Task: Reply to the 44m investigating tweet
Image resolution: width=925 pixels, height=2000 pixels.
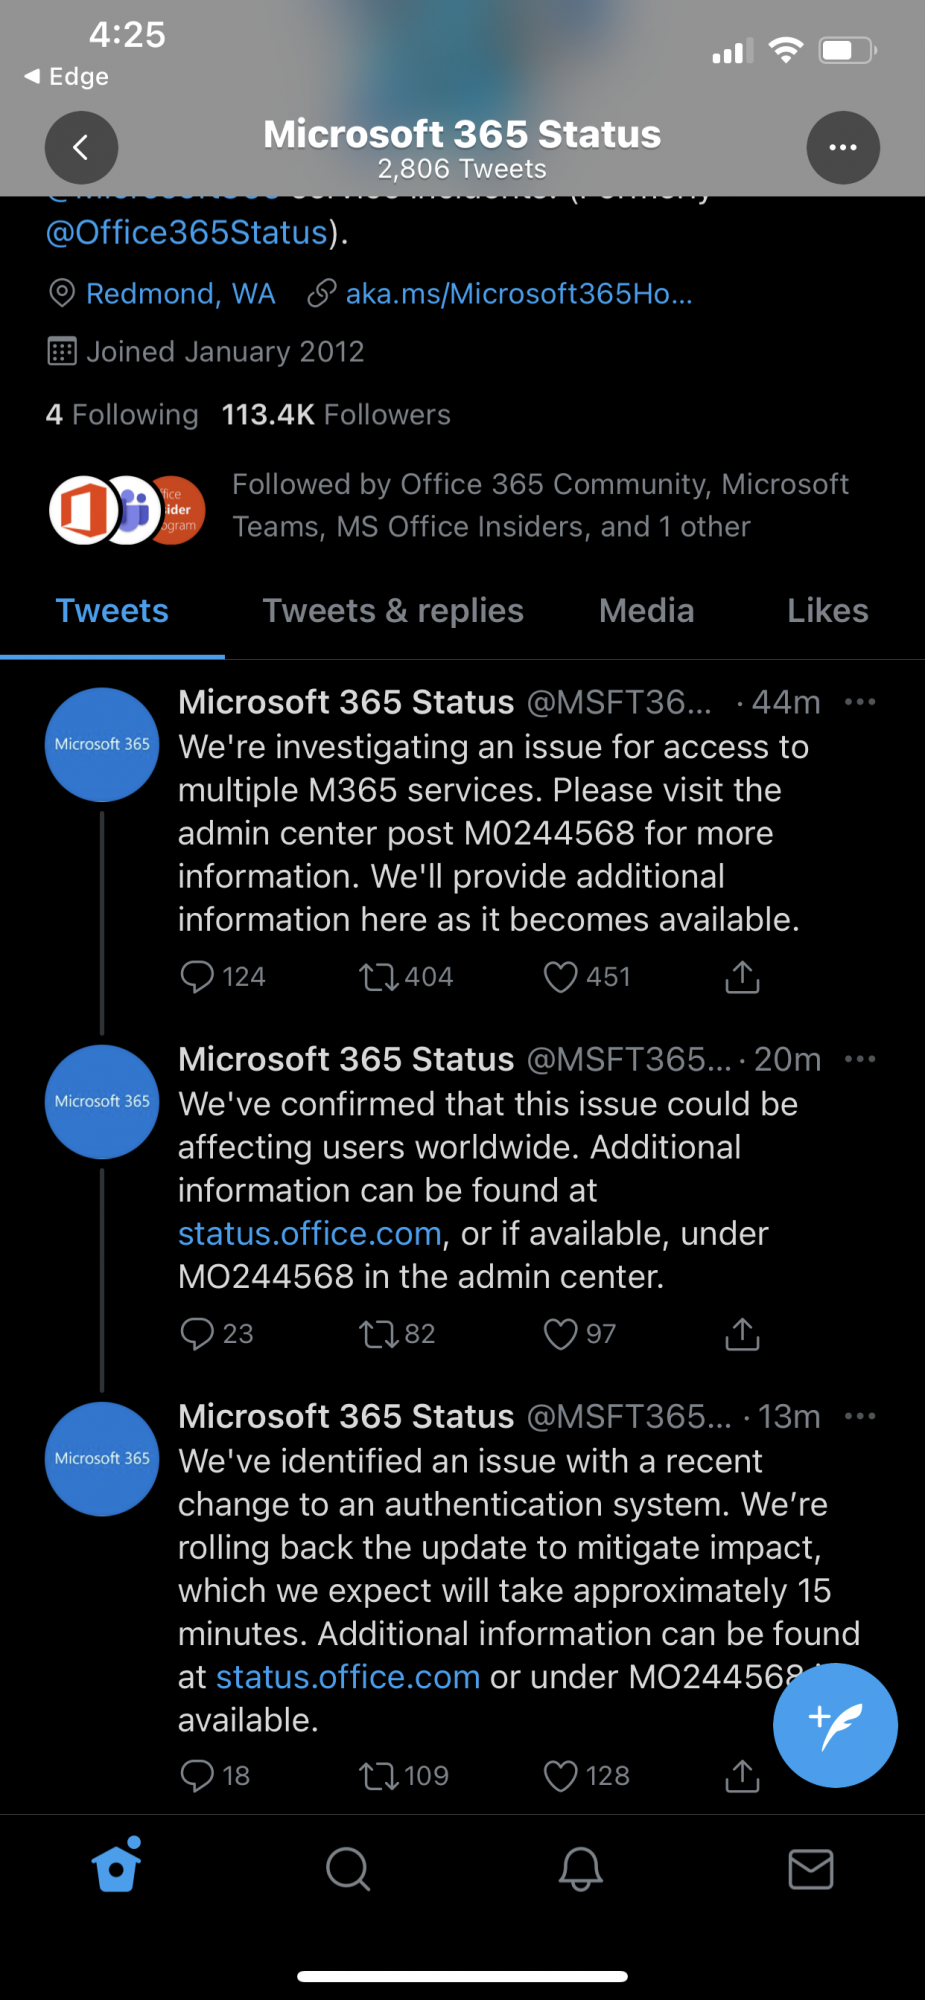Action: (x=197, y=976)
